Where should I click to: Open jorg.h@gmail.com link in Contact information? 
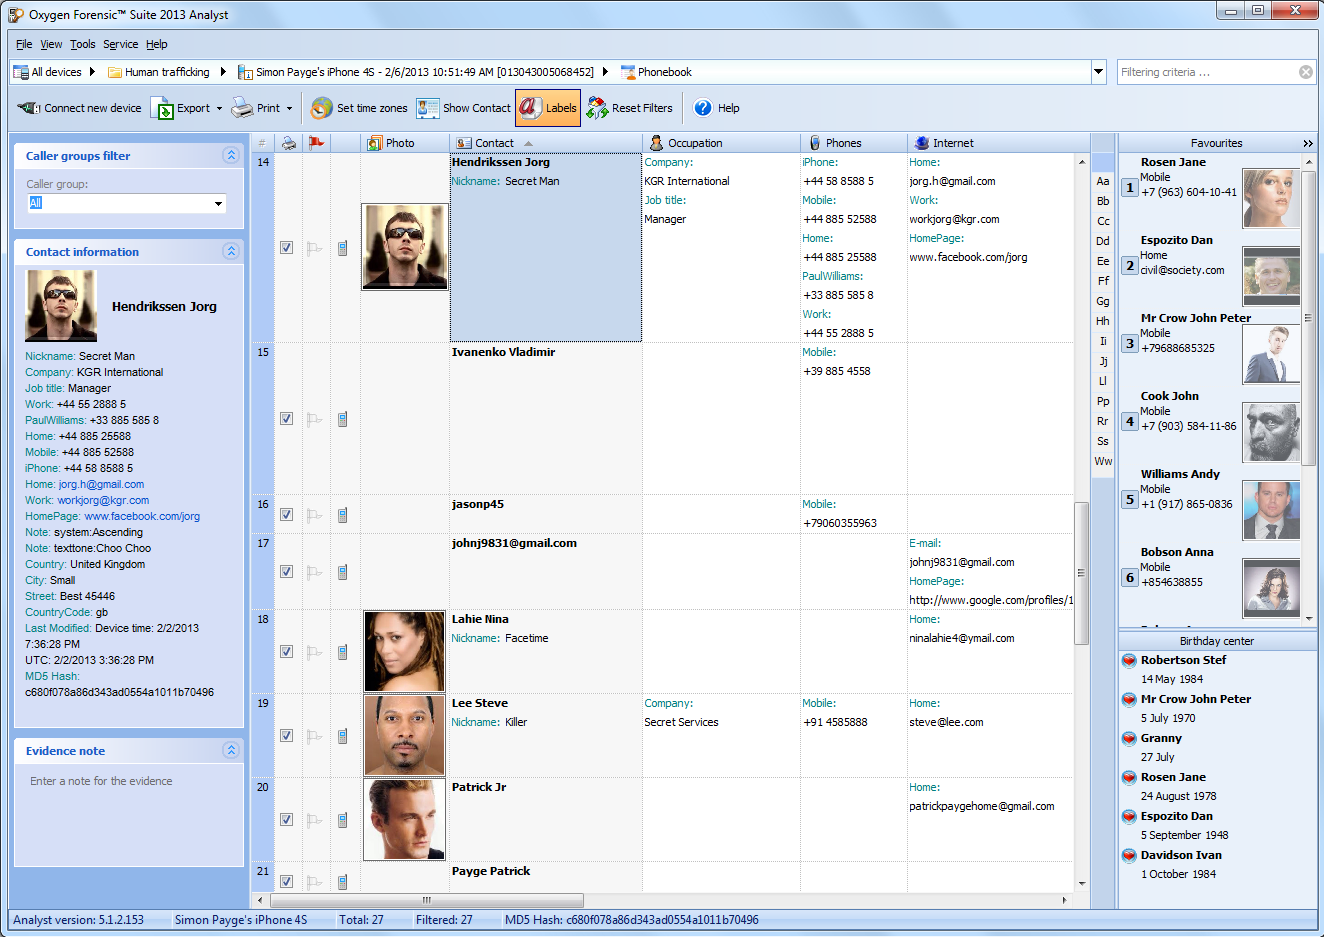pos(101,484)
